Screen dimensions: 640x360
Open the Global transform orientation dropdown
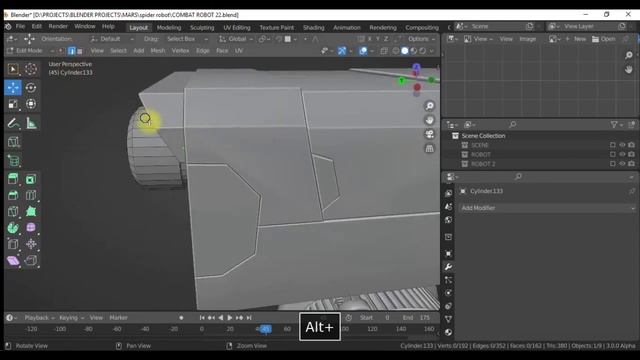coord(236,39)
